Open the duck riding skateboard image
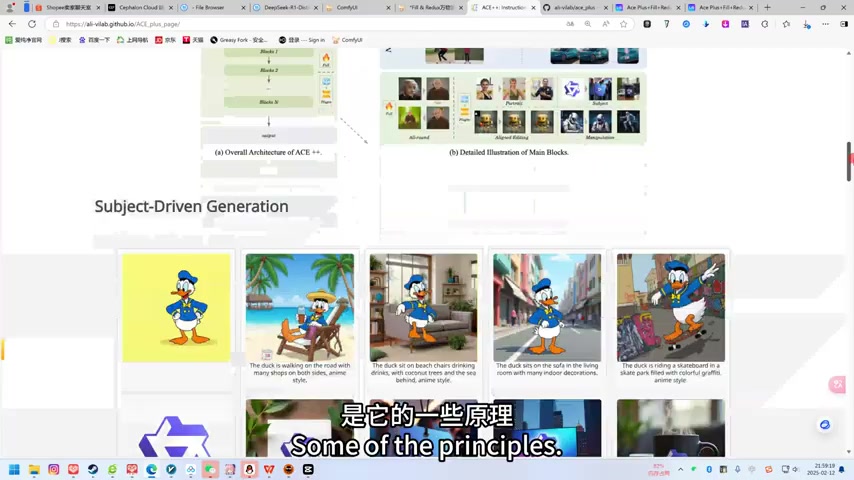Viewport: 854px width, 480px height. click(671, 307)
